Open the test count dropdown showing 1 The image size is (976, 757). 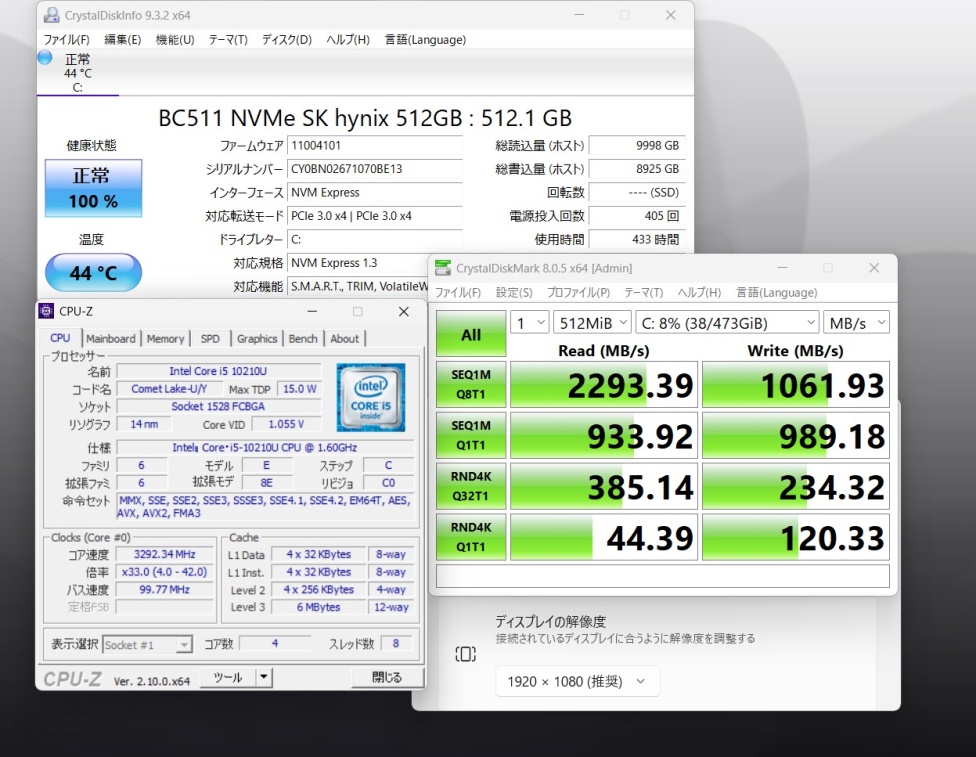530,323
